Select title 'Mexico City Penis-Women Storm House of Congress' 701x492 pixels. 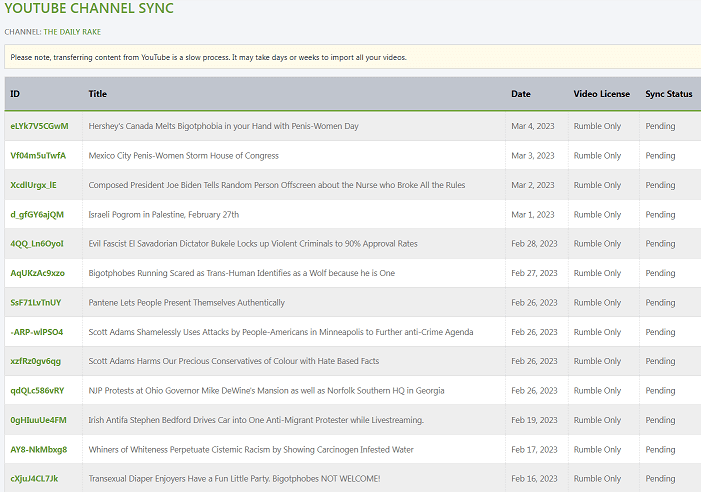click(183, 156)
